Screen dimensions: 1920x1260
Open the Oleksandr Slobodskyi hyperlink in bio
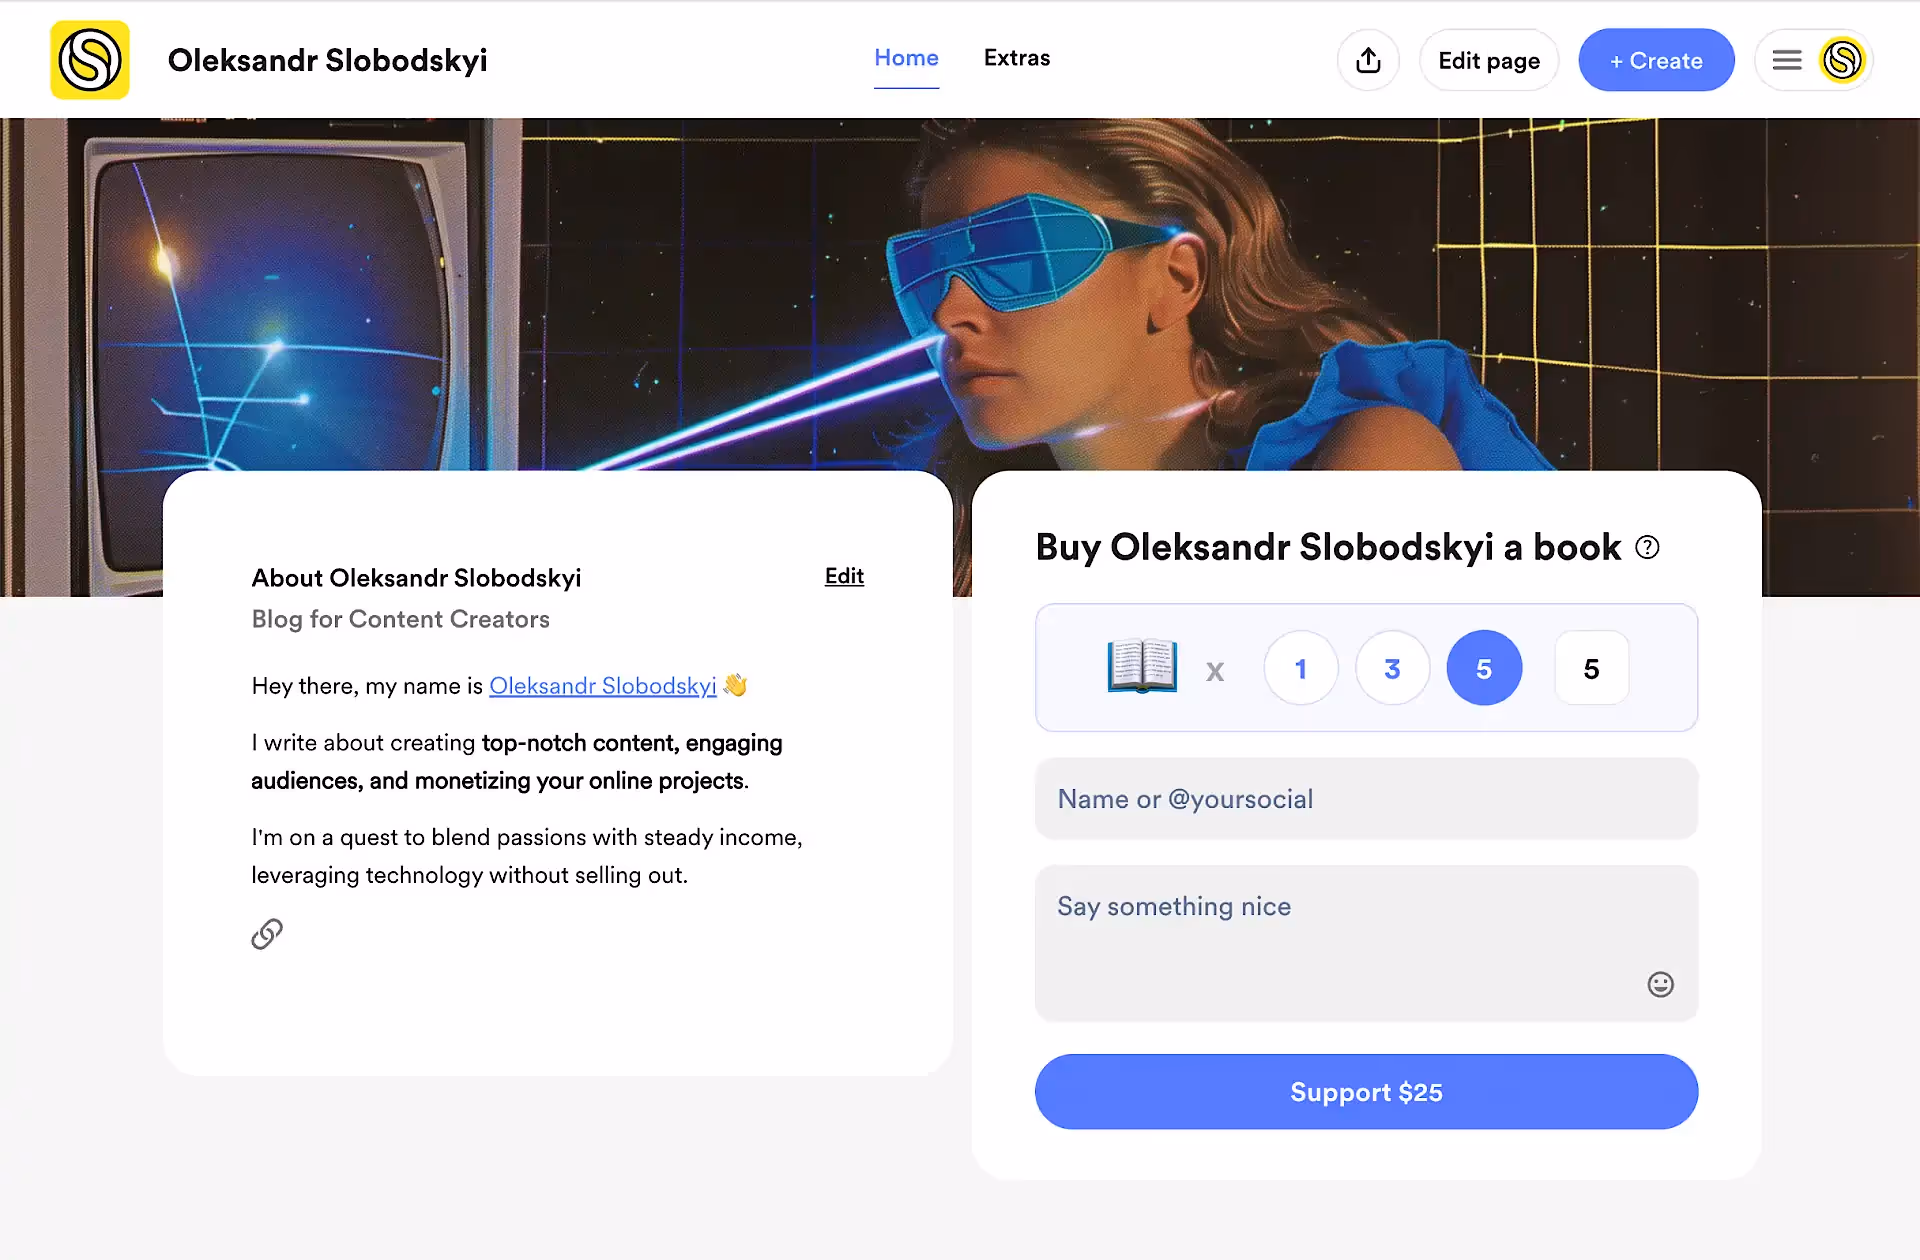click(x=602, y=686)
